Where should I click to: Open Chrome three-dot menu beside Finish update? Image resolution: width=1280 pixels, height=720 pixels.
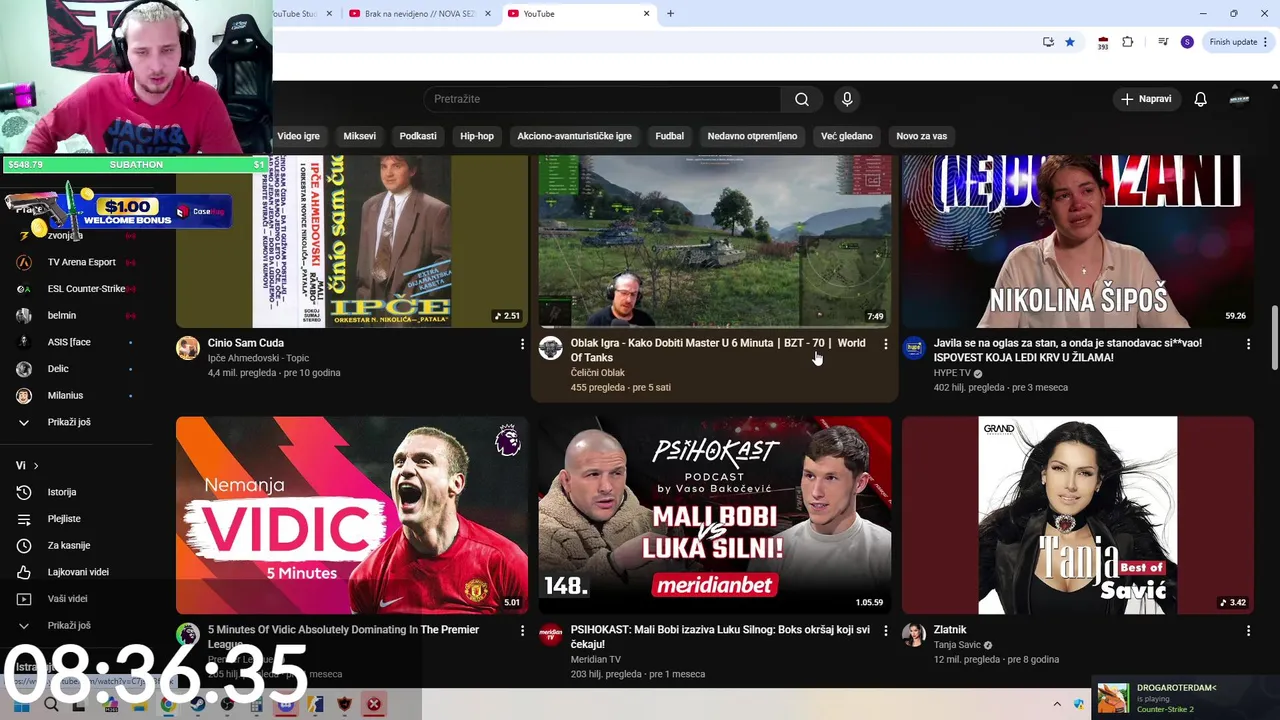point(1266,42)
